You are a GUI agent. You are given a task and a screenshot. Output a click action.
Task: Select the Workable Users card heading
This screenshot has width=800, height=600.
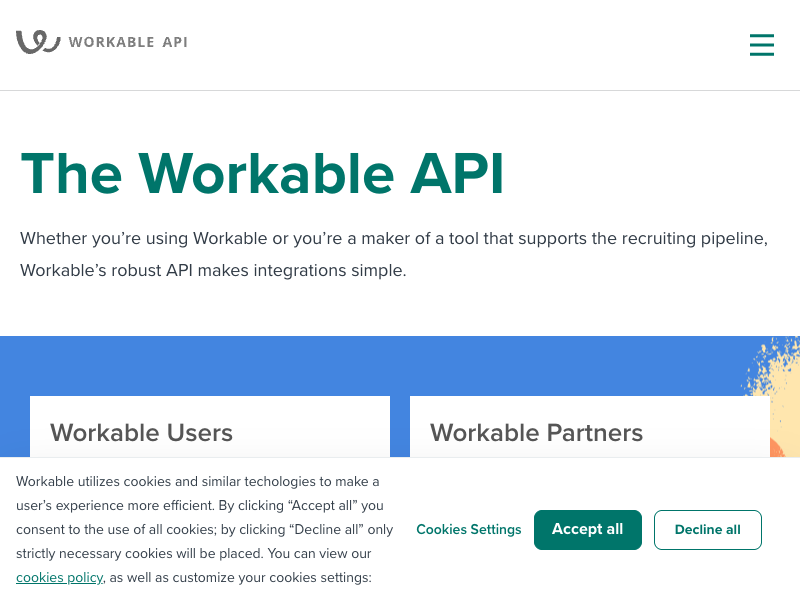point(141,433)
